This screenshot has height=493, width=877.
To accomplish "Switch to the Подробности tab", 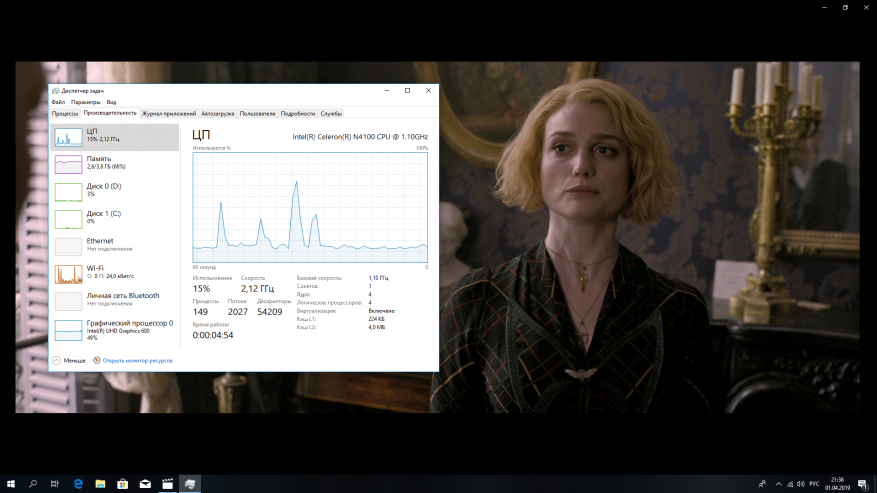I will [298, 114].
